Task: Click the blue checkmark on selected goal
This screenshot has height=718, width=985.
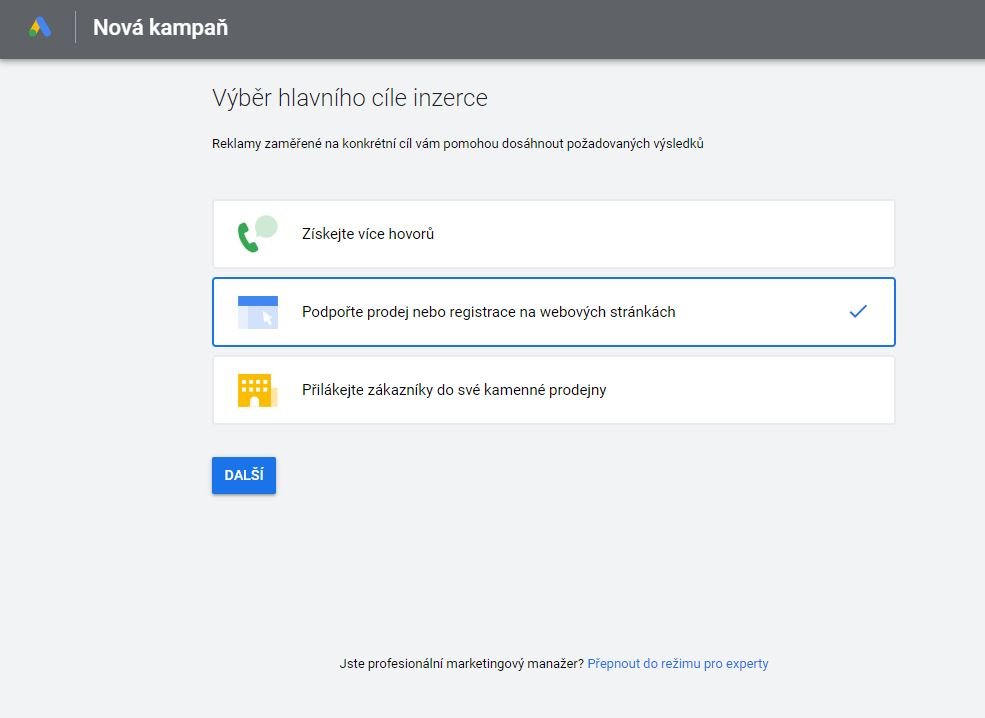Action: (x=858, y=311)
